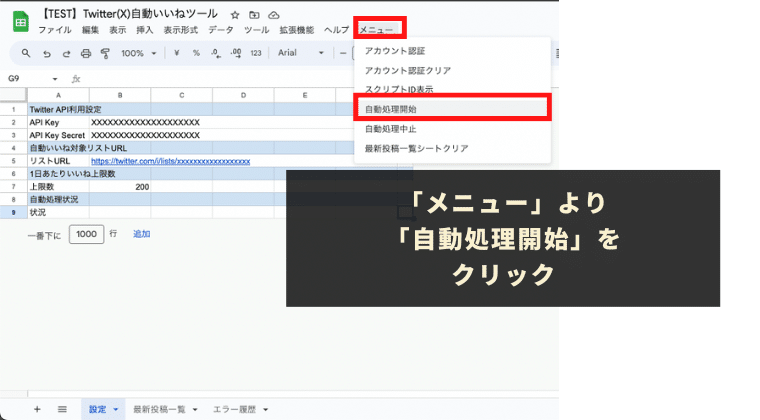The image size is (760, 420).
Task: Decrease decimal places
Action: pos(216,53)
